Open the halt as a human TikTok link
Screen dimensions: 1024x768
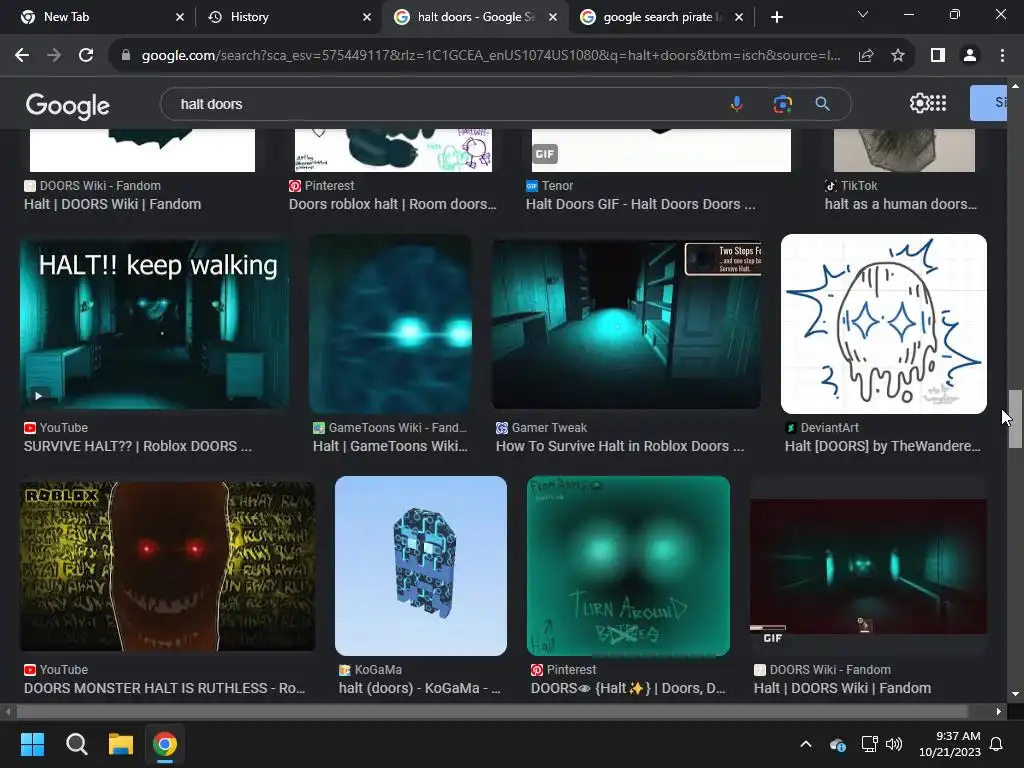pyautogui.click(x=901, y=204)
